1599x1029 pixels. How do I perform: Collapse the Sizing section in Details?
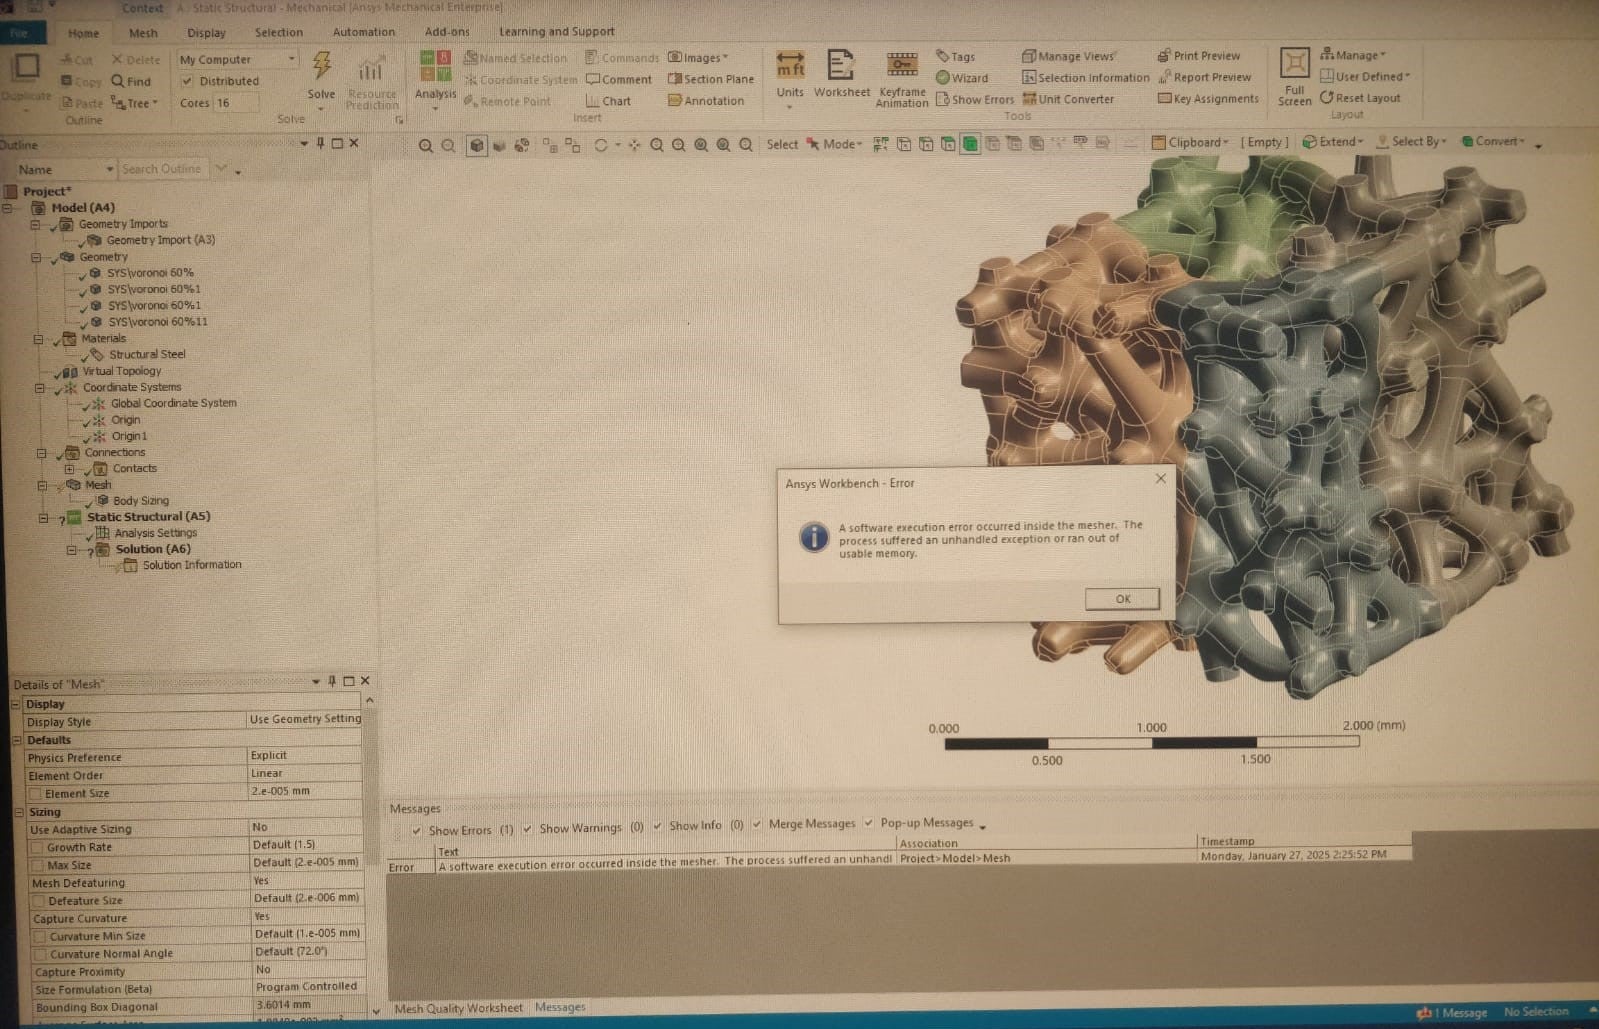(x=19, y=812)
